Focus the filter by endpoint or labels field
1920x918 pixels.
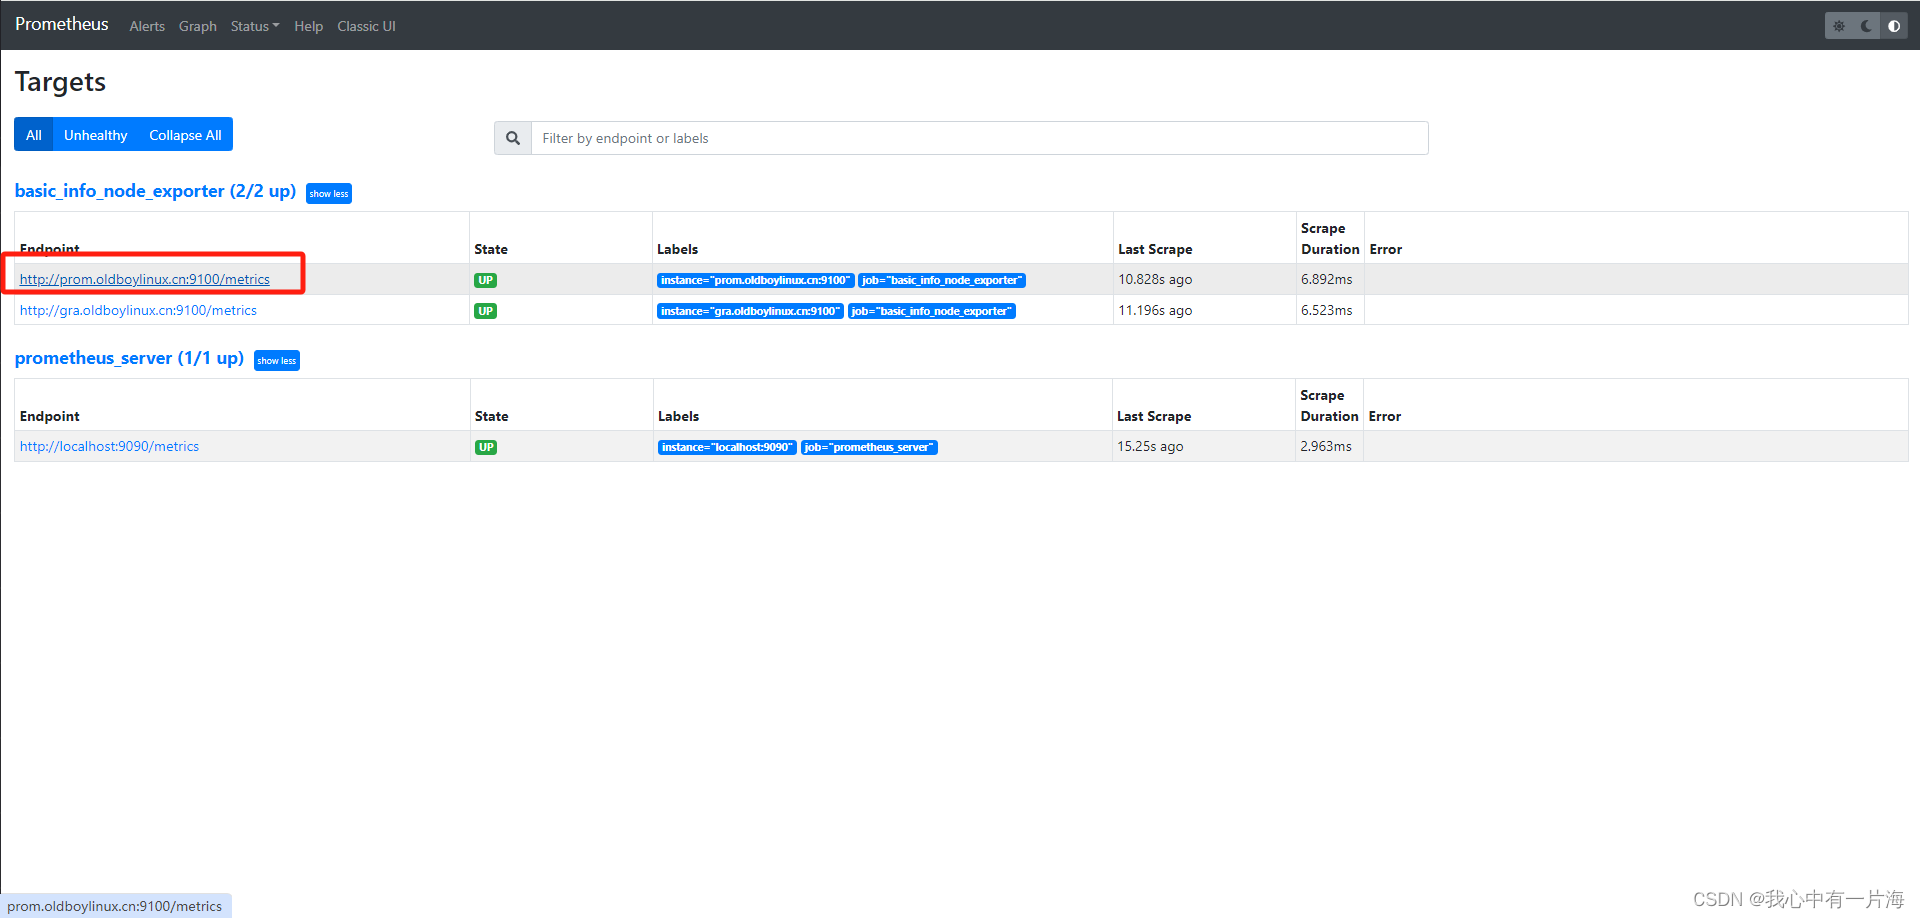pyautogui.click(x=979, y=138)
